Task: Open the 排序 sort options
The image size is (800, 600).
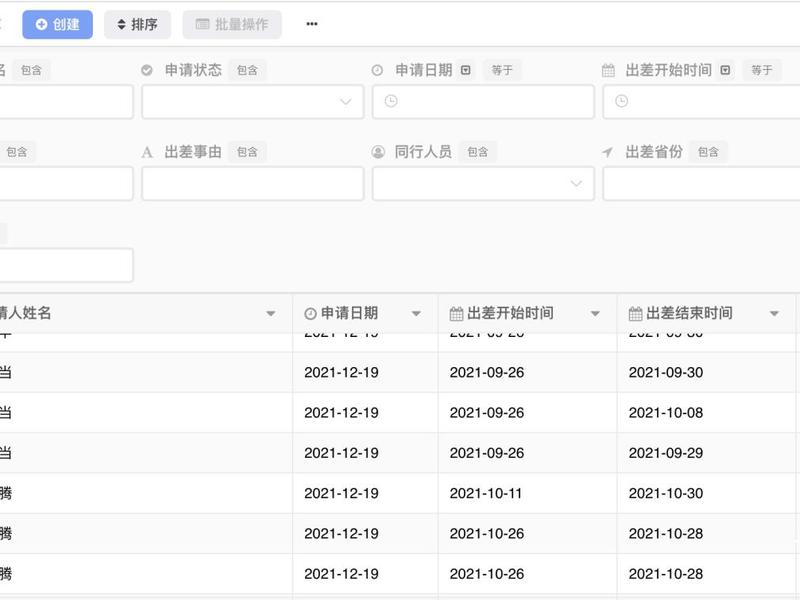Action: click(137, 24)
